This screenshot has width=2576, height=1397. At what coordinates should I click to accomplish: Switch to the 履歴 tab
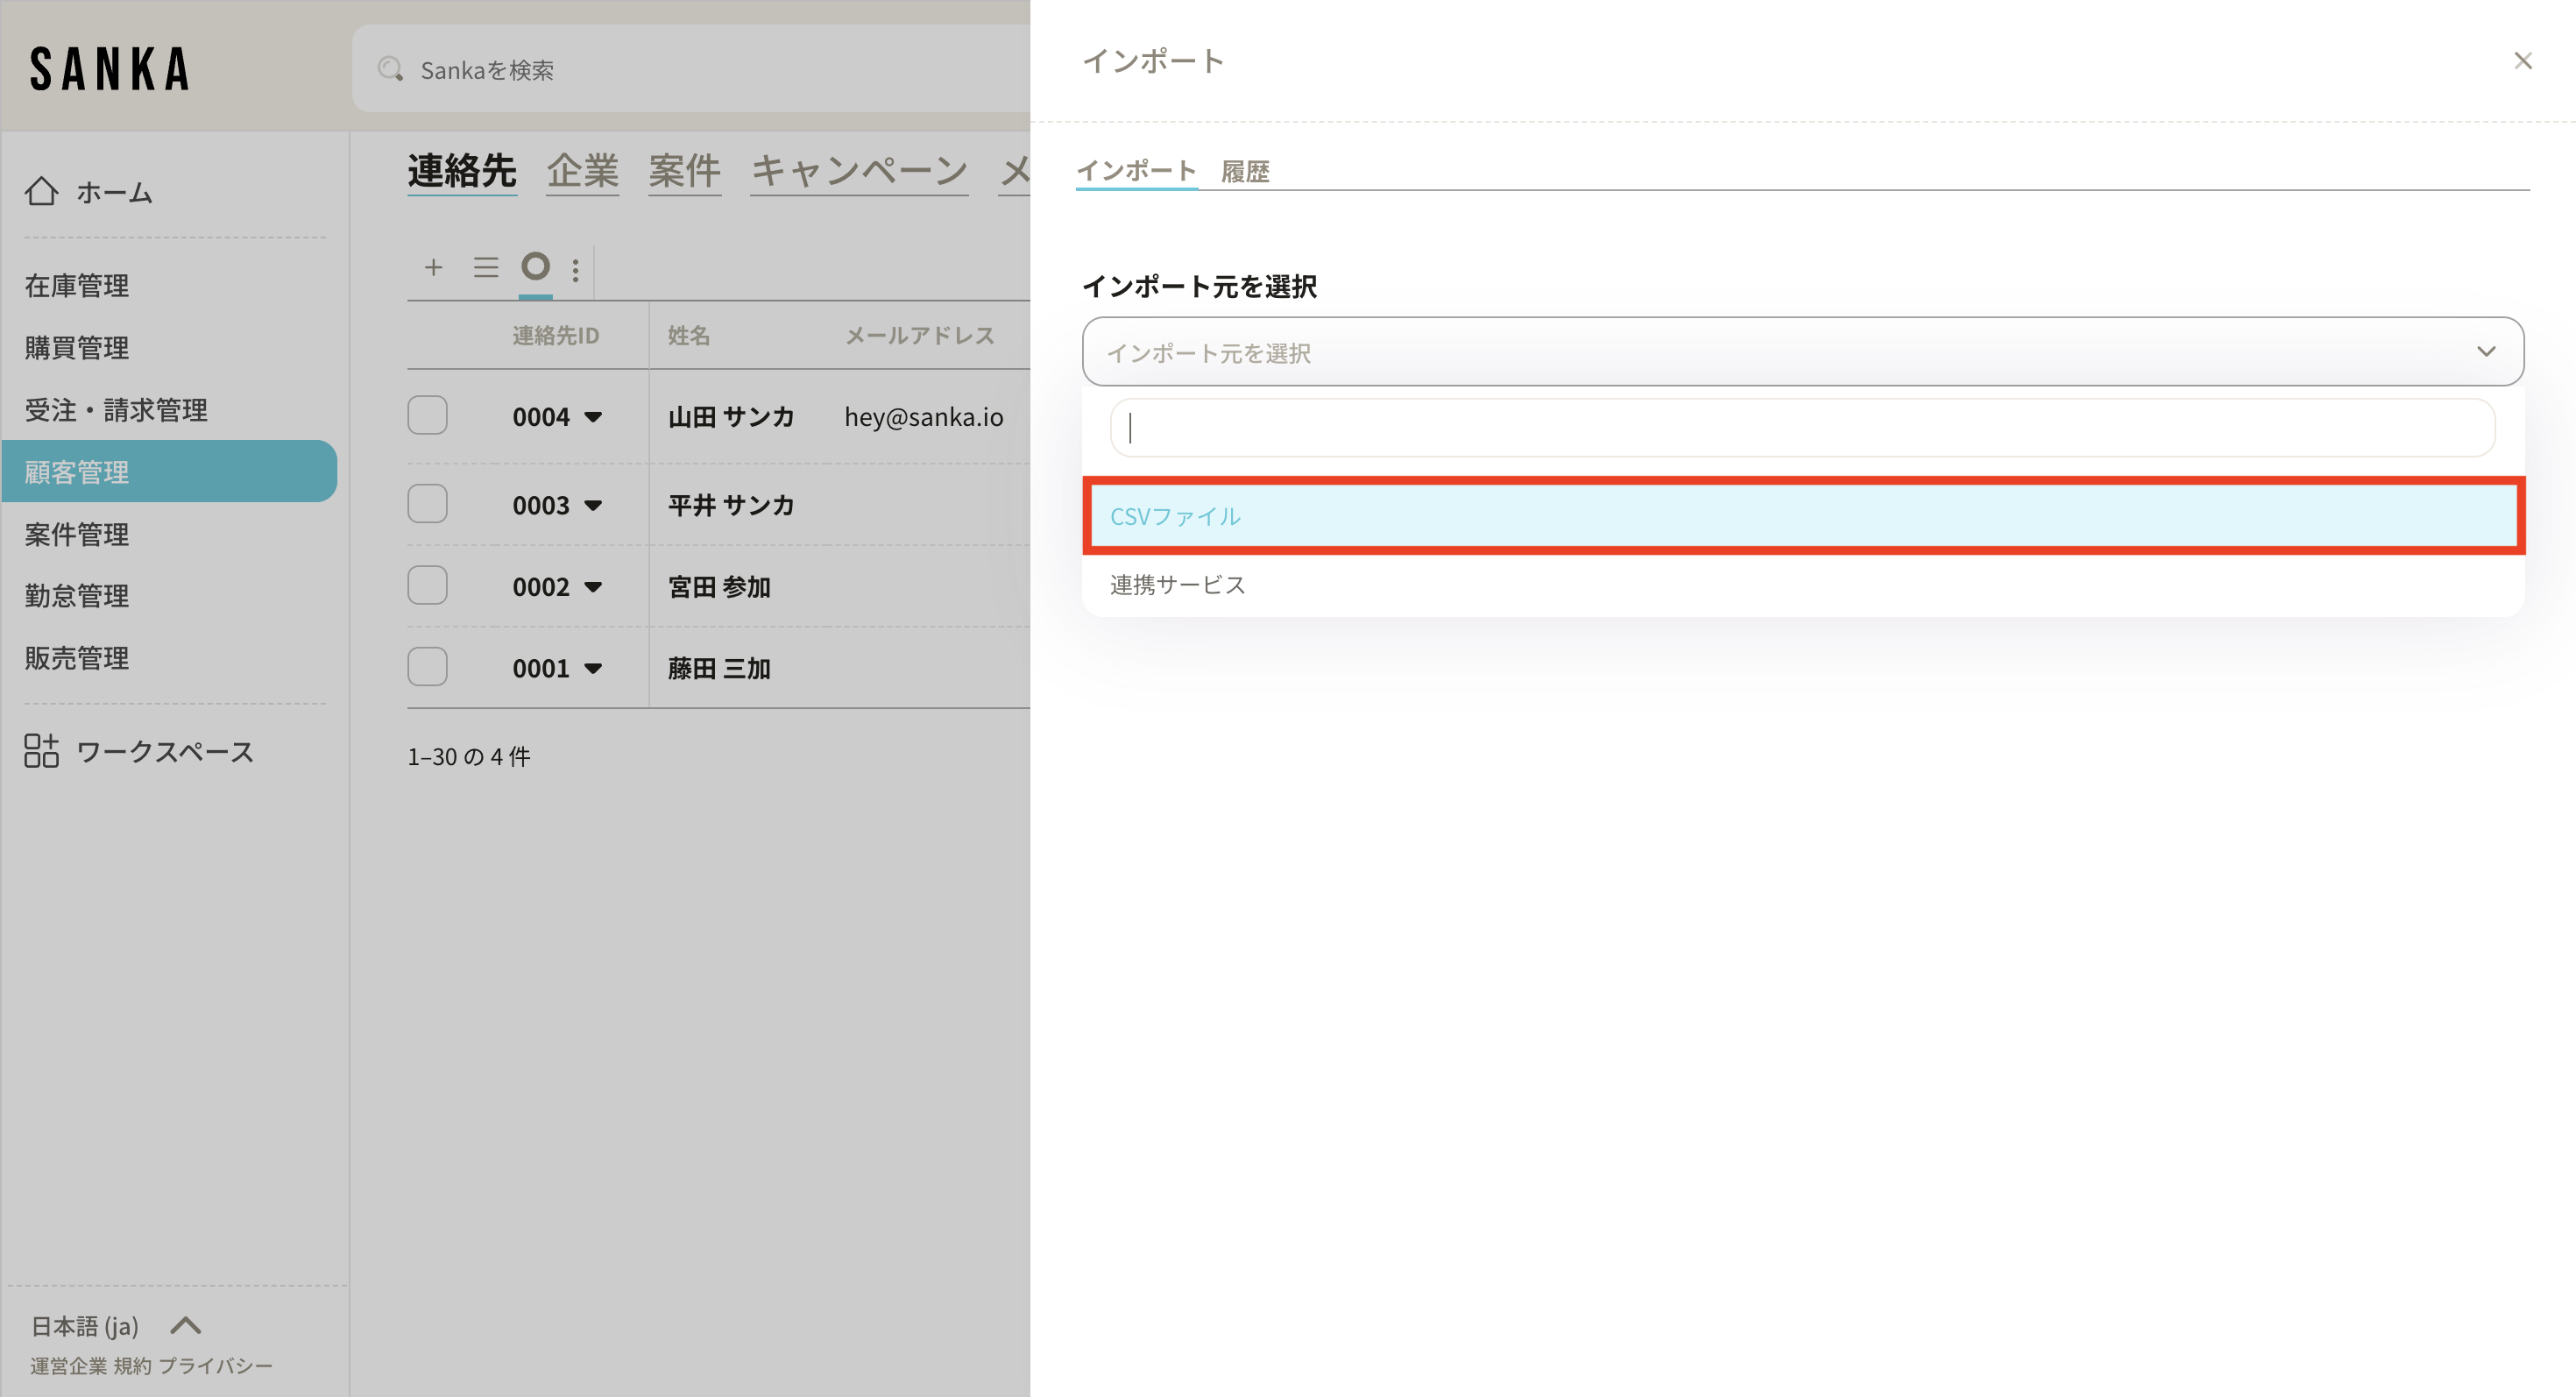click(x=1245, y=171)
